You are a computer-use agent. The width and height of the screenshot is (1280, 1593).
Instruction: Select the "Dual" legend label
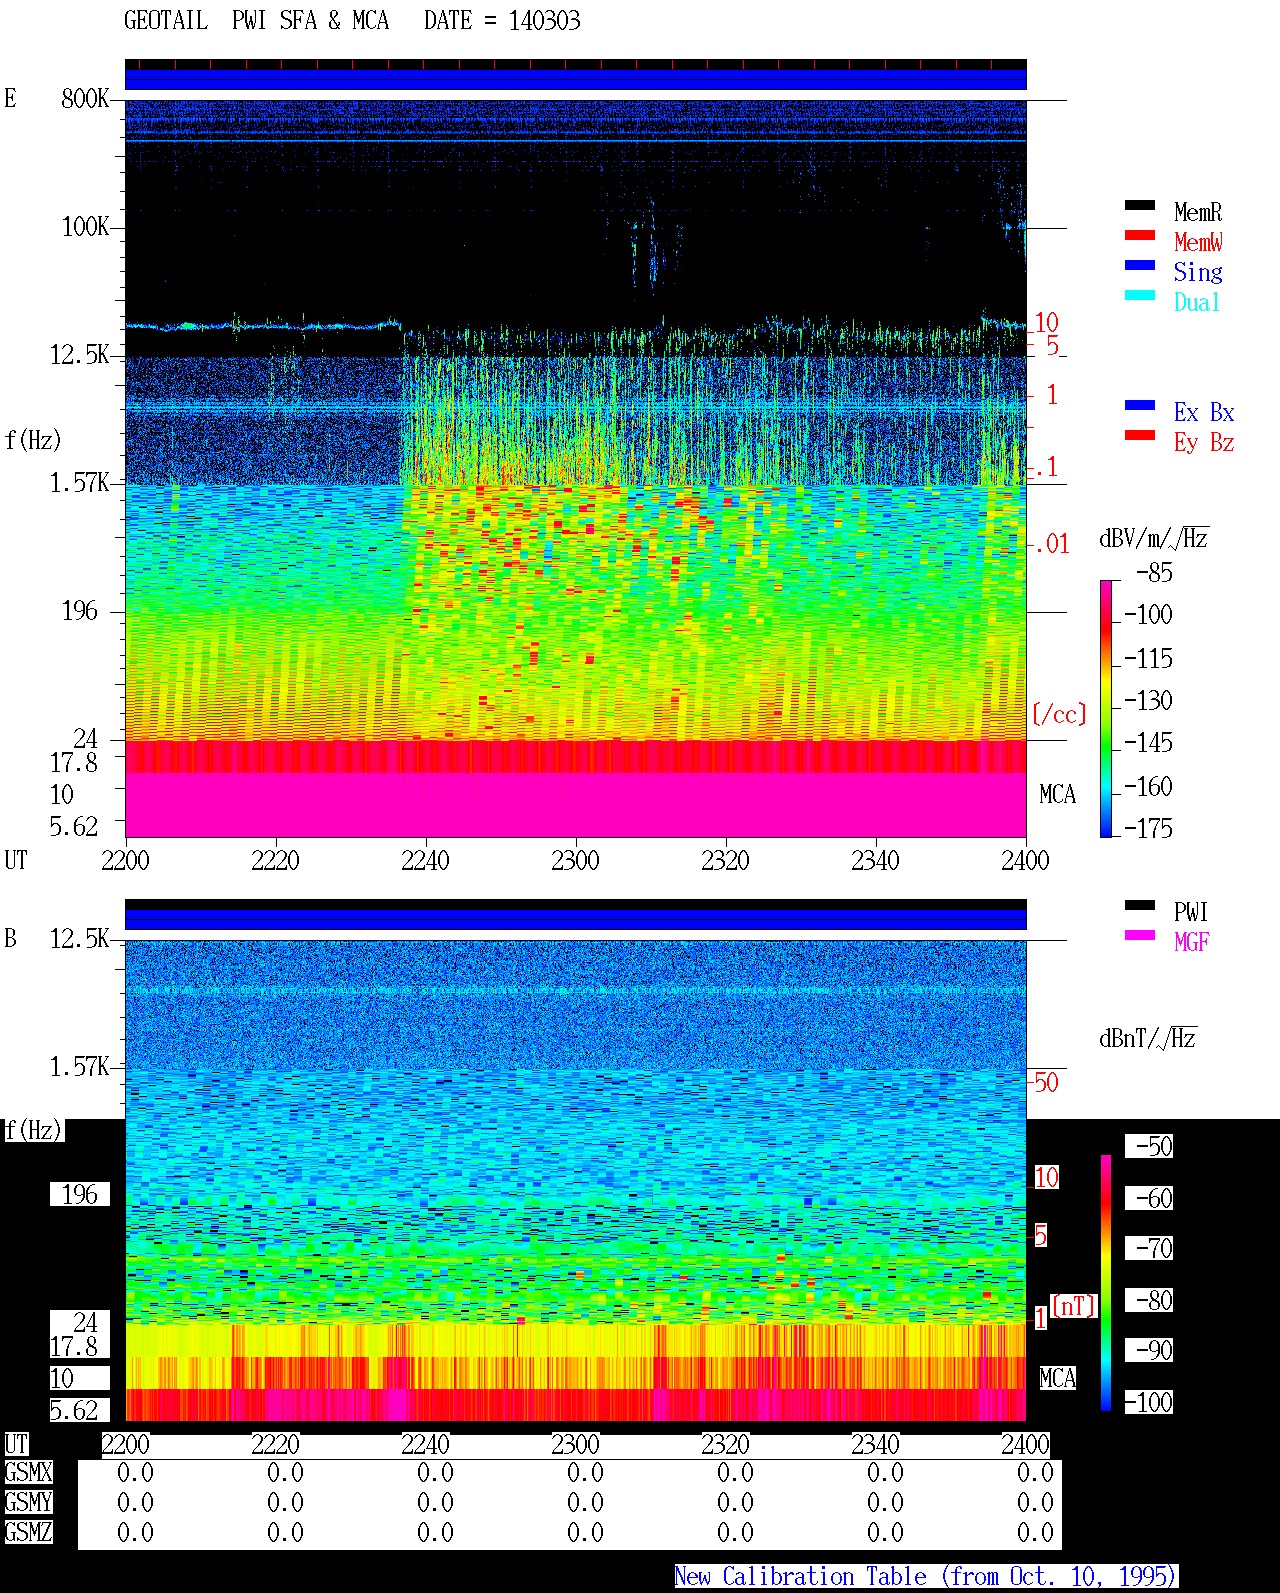pyautogui.click(x=1198, y=302)
